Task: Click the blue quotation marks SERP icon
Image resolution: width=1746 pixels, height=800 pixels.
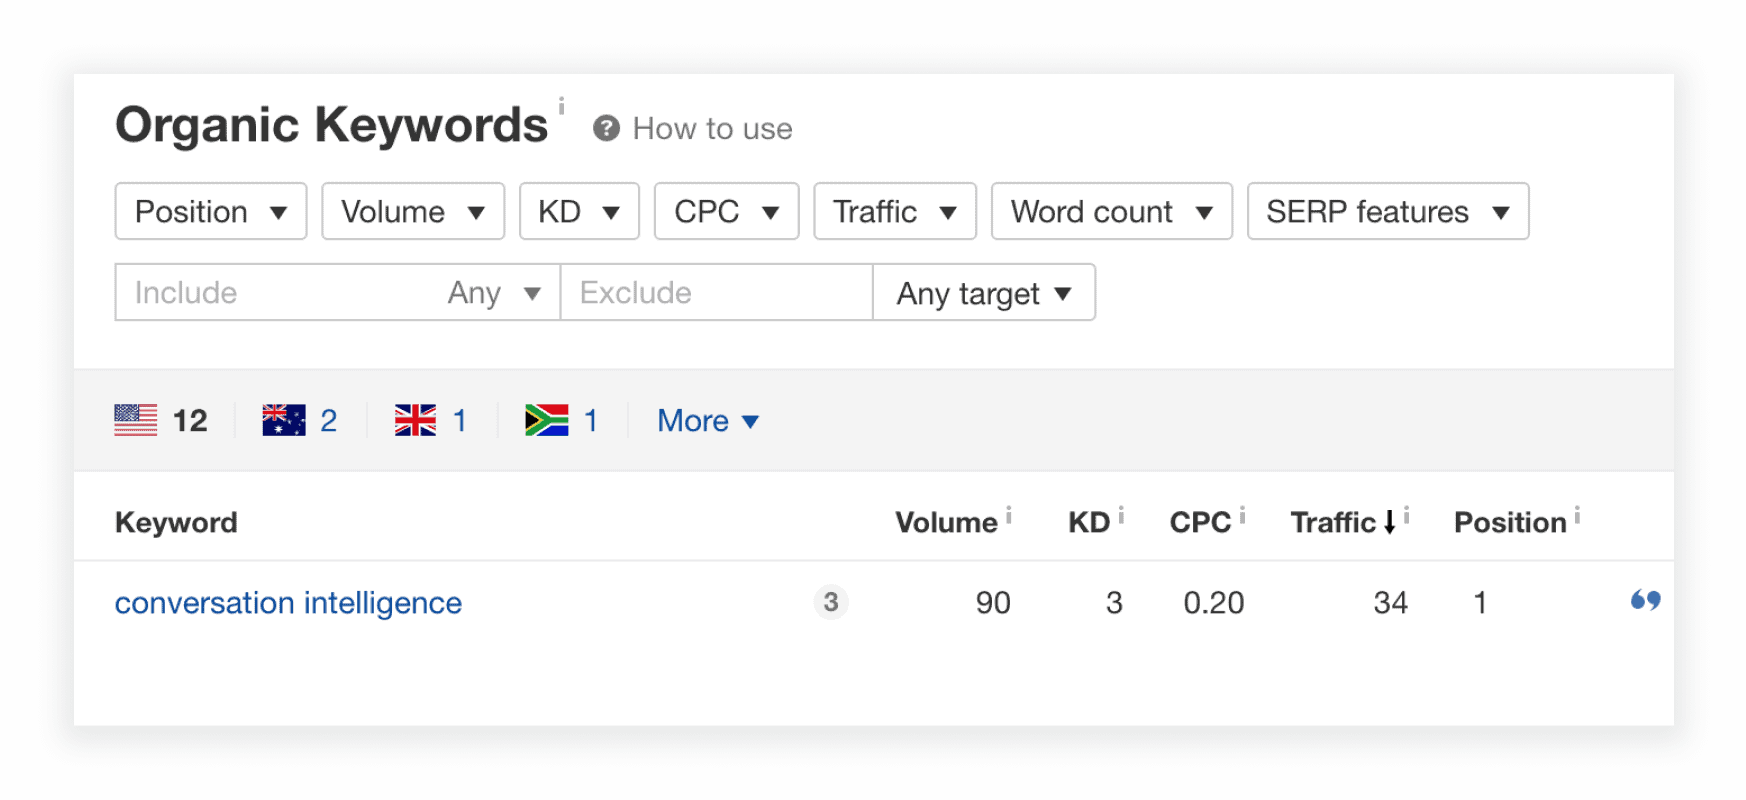Action: point(1645,600)
